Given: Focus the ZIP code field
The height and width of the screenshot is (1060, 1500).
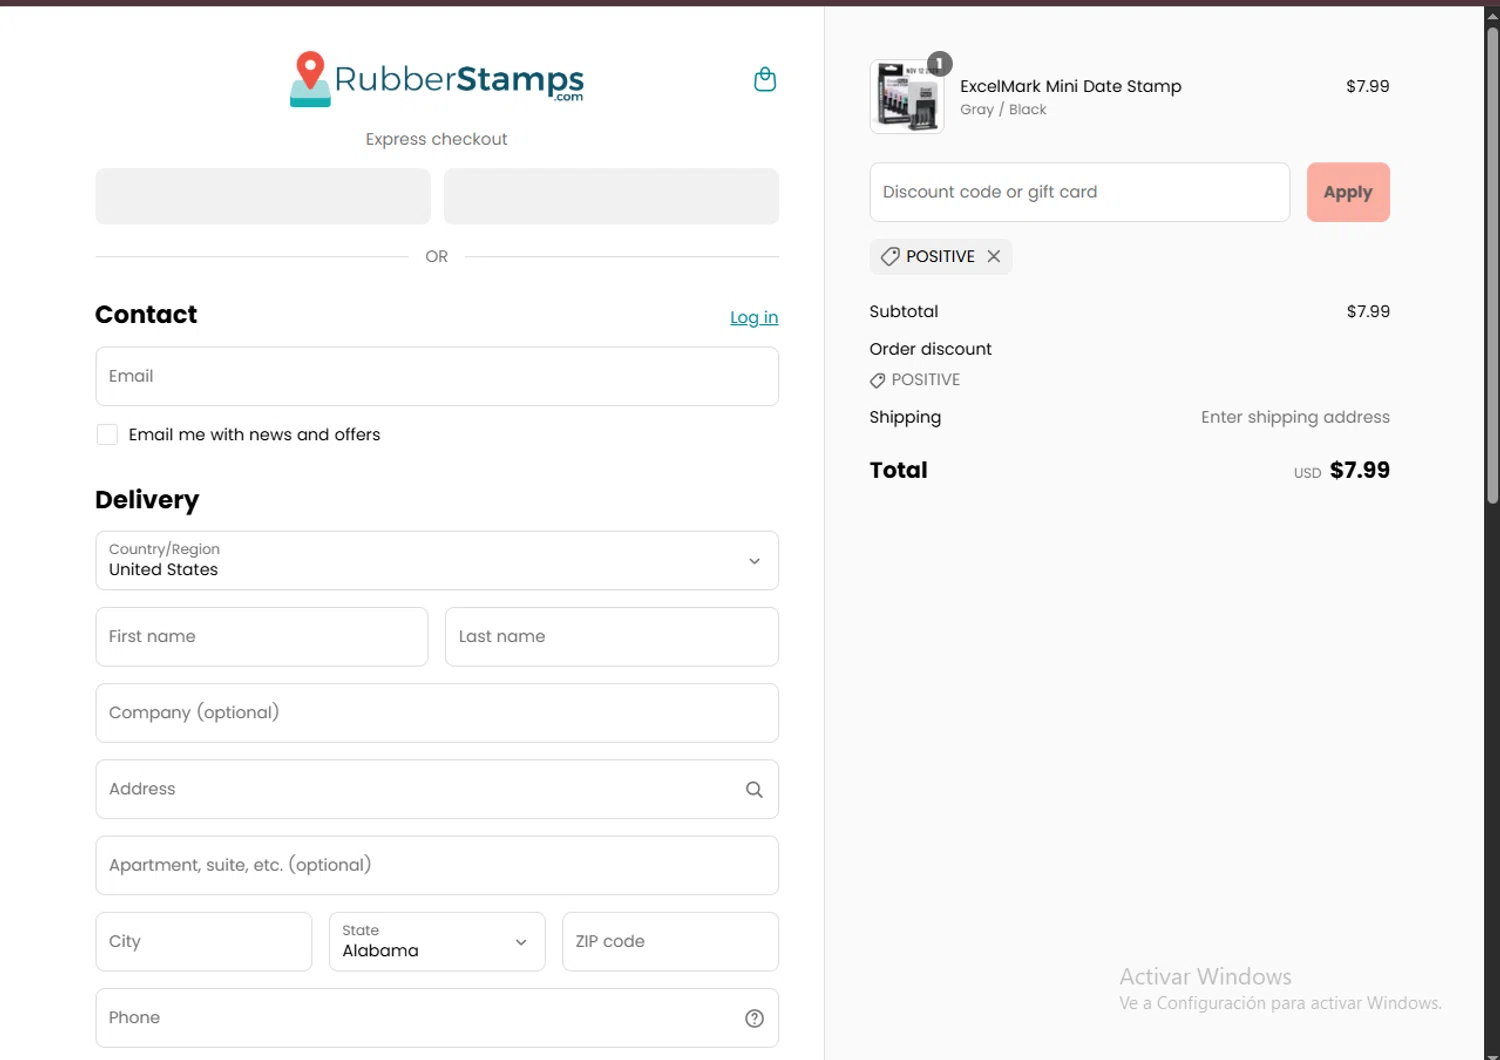Looking at the screenshot, I should pyautogui.click(x=670, y=941).
